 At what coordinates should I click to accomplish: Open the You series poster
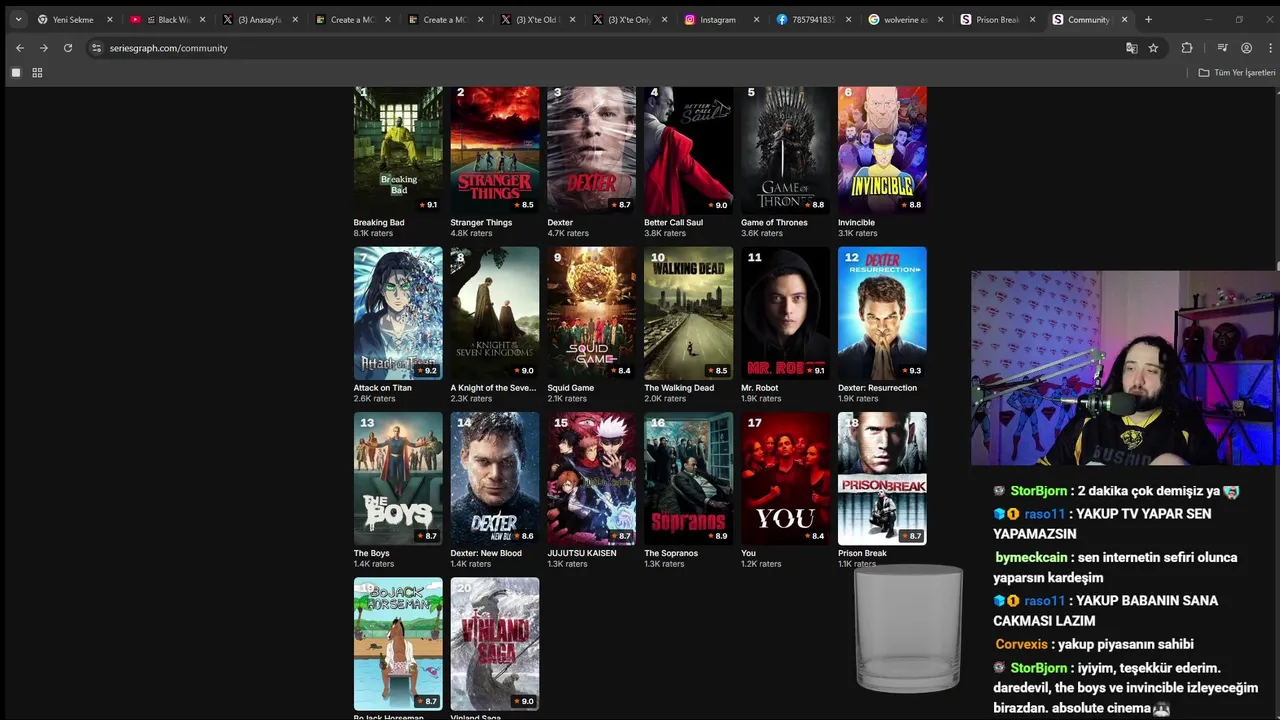pyautogui.click(x=785, y=478)
